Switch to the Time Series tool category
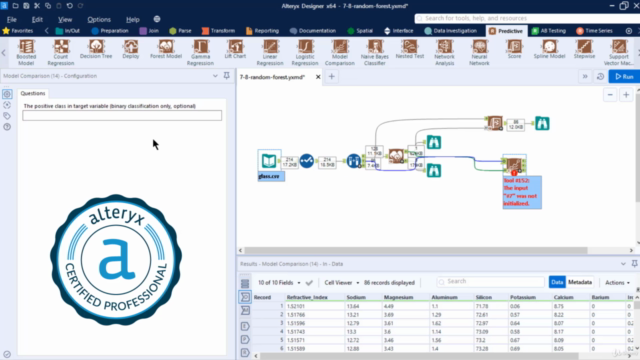640x360 pixels. click(x=594, y=31)
